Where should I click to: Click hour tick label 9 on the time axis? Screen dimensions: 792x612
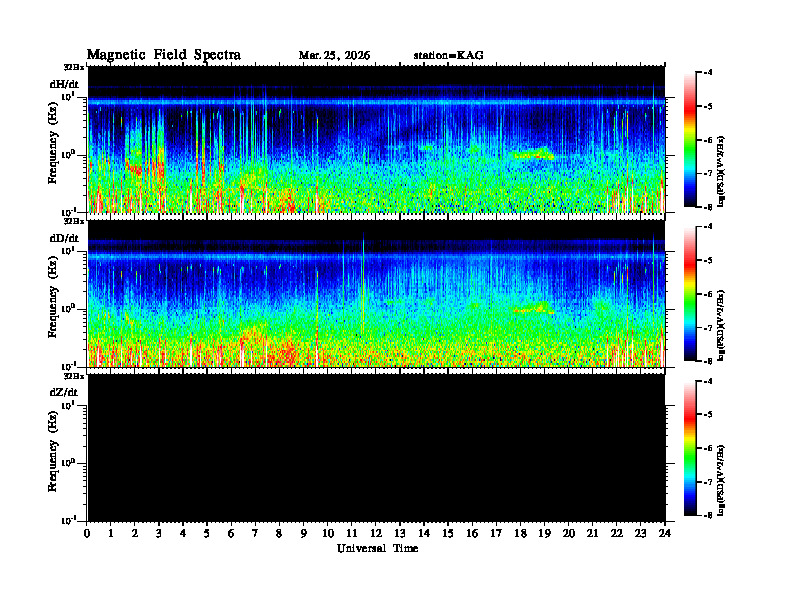click(x=303, y=534)
